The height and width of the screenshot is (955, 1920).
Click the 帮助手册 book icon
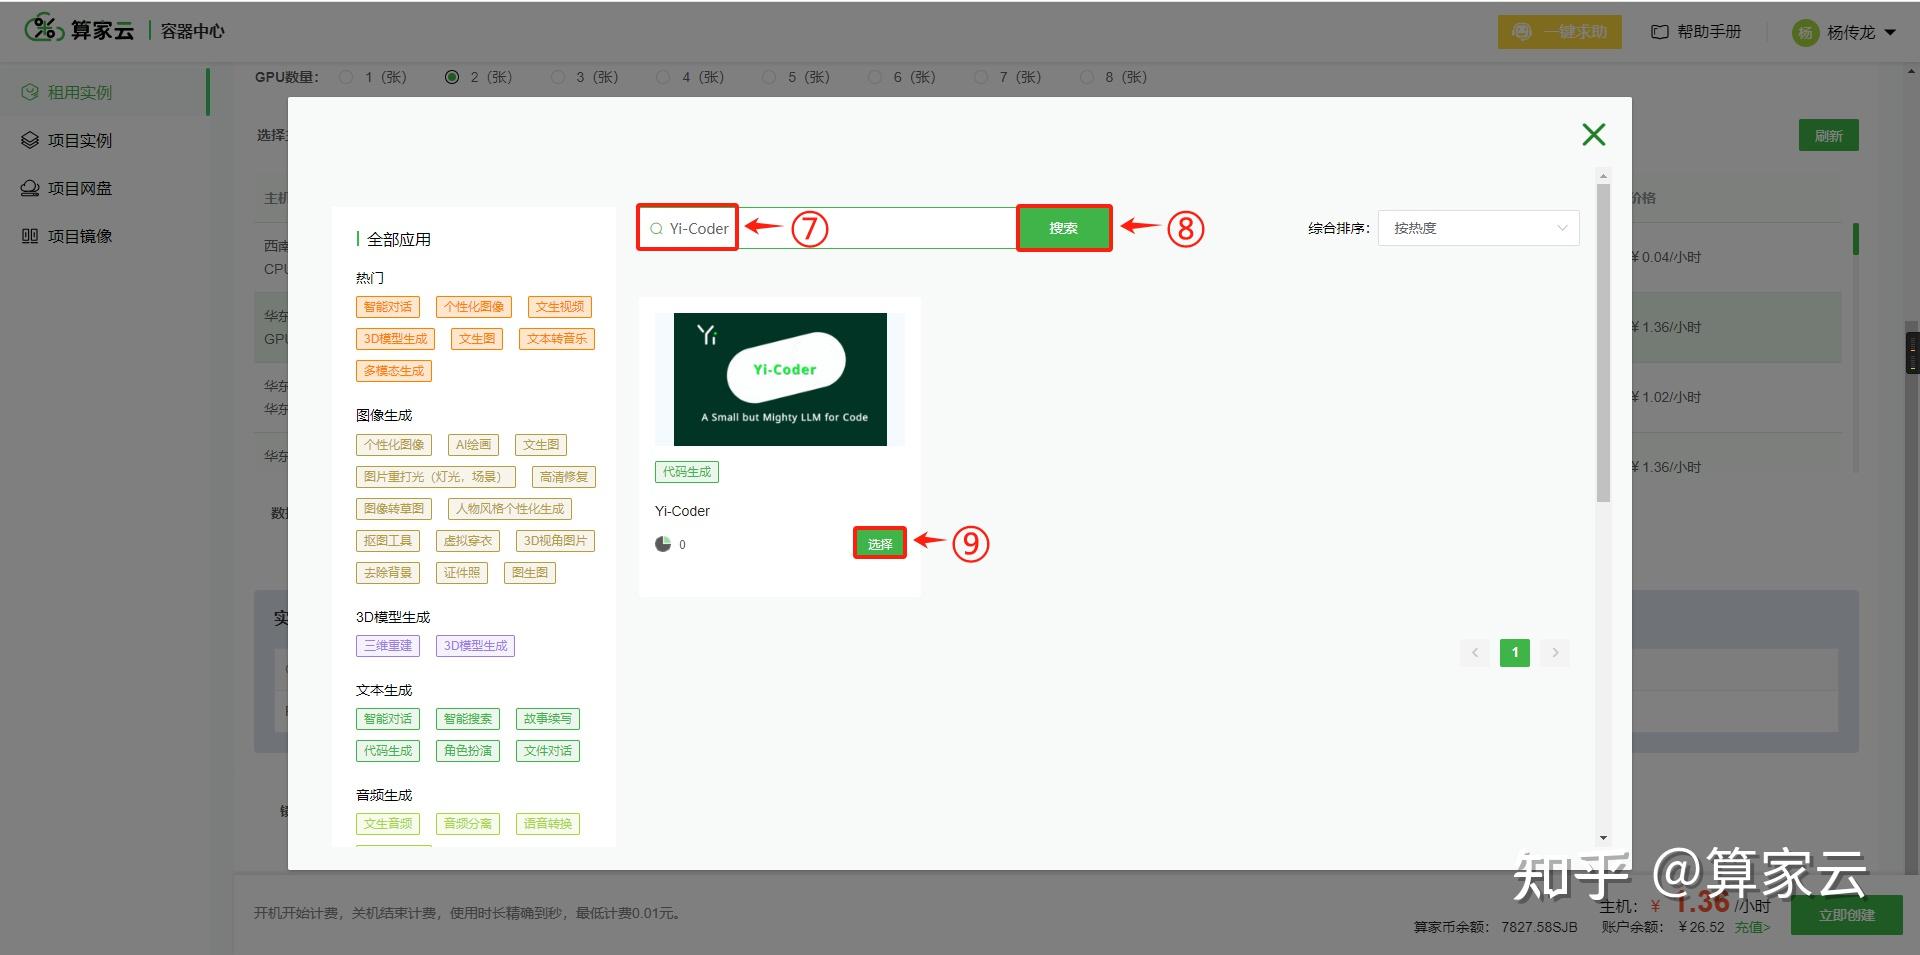1659,32
